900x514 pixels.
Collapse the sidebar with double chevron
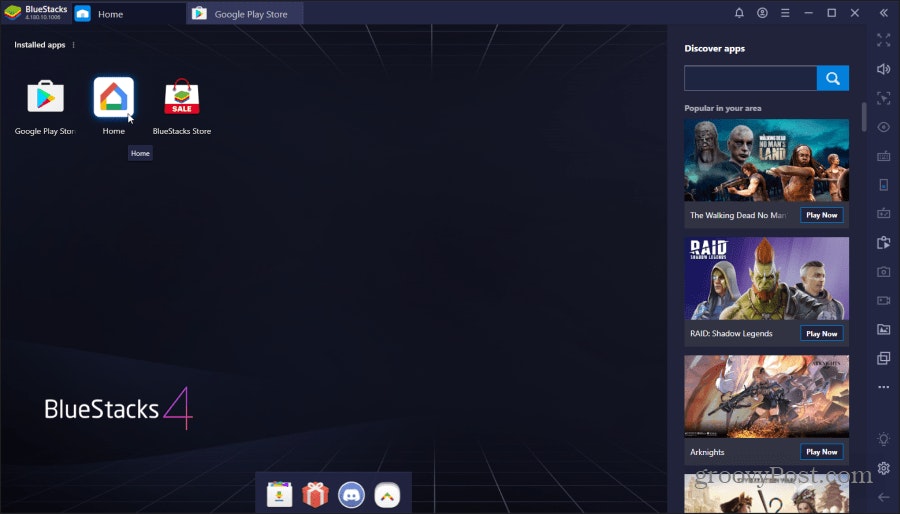[x=884, y=13]
